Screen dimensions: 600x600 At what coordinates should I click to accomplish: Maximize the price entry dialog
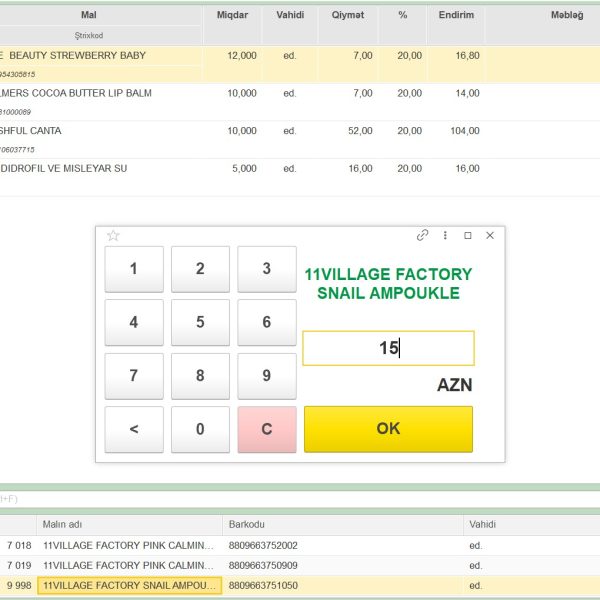[x=468, y=235]
